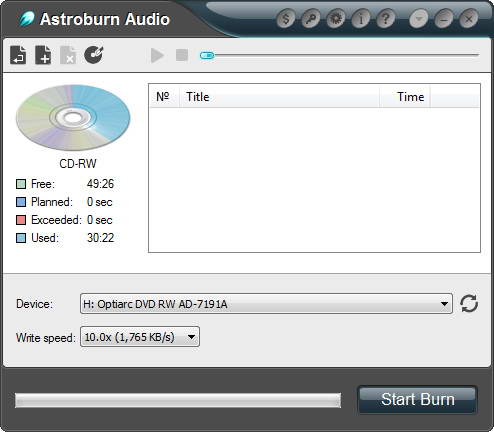Image resolution: width=494 pixels, height=432 pixels.
Task: Open settings with the gear button
Action: click(336, 19)
